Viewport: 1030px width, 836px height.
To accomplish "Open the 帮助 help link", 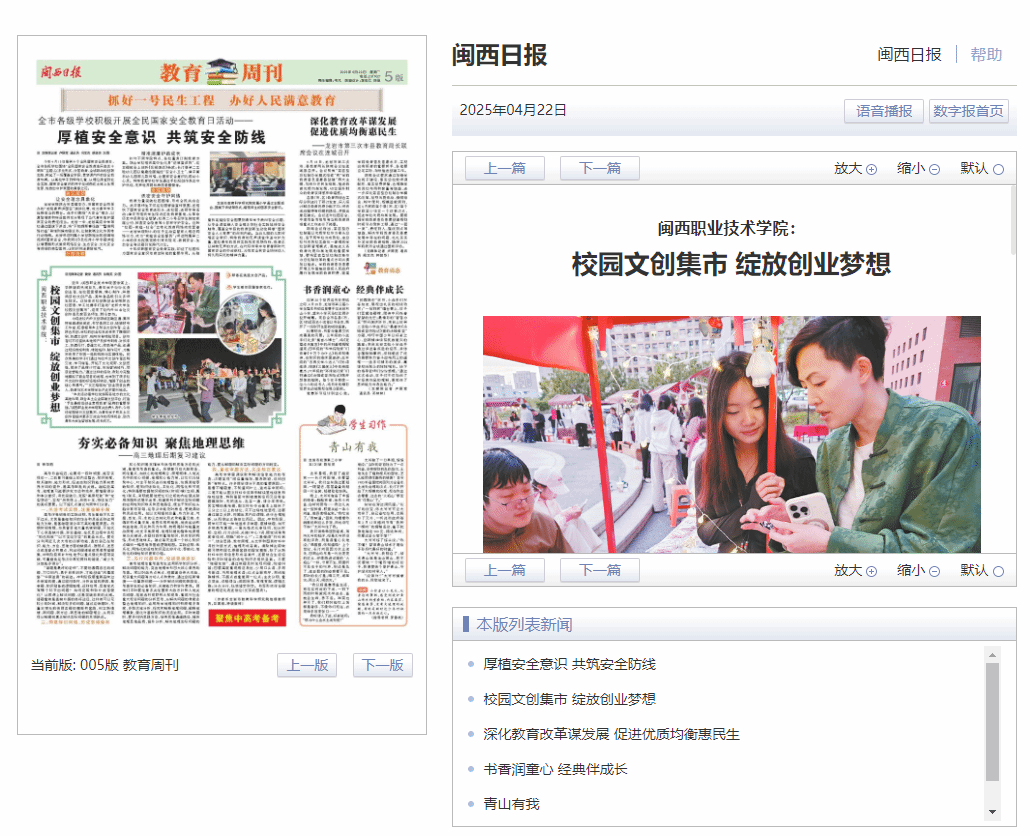I will [x=986, y=55].
